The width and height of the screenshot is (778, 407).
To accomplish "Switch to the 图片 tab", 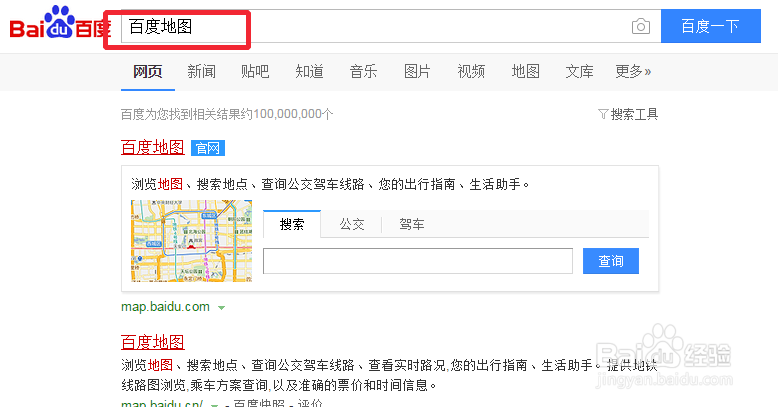I will coord(417,71).
